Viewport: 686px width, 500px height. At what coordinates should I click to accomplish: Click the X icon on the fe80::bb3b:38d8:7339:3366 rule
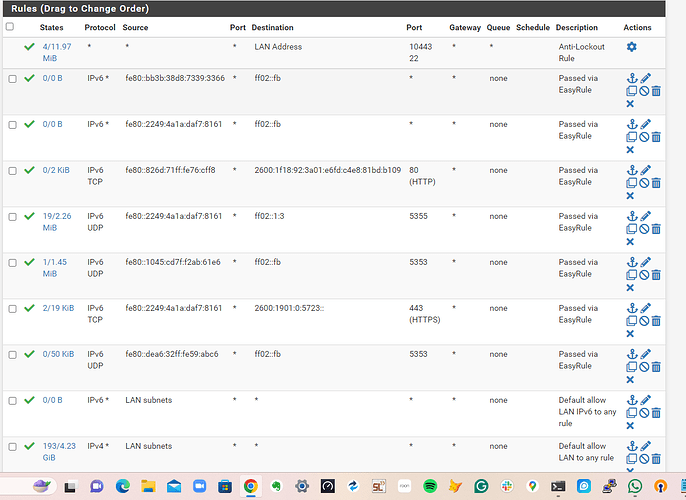tap(630, 104)
